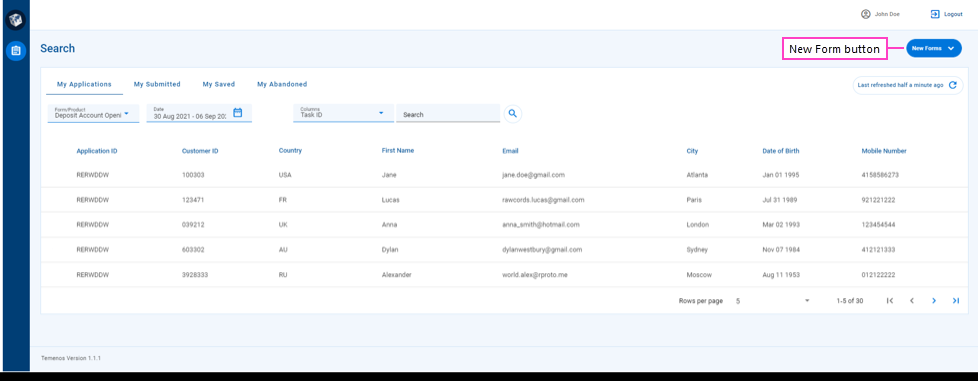This screenshot has height=381, width=978.
Task: Sort by Customer ID column header
Action: pyautogui.click(x=200, y=151)
